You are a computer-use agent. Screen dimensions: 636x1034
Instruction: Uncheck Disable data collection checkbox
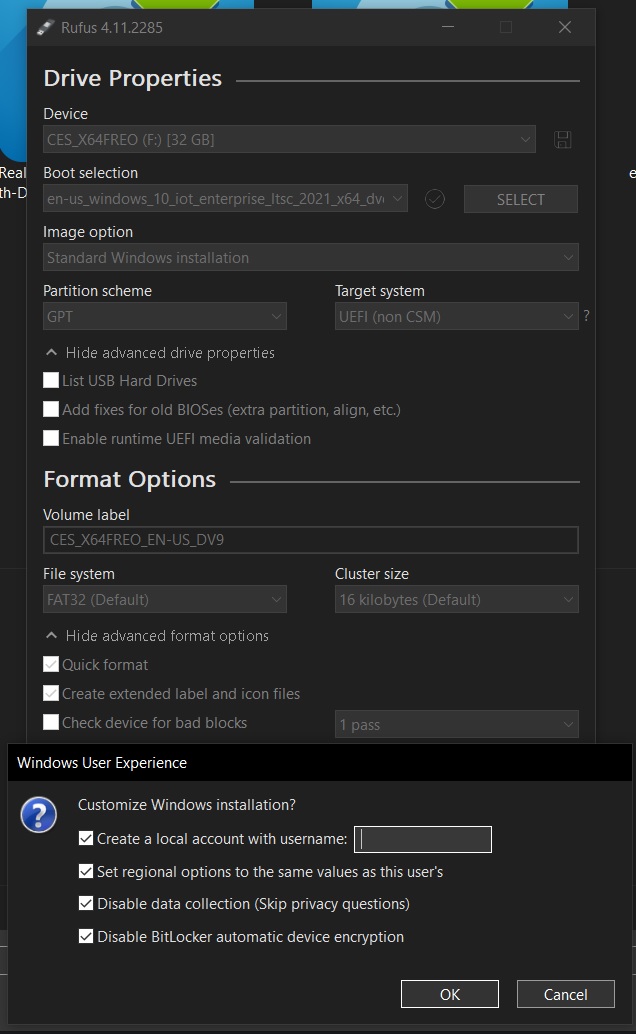tap(86, 903)
